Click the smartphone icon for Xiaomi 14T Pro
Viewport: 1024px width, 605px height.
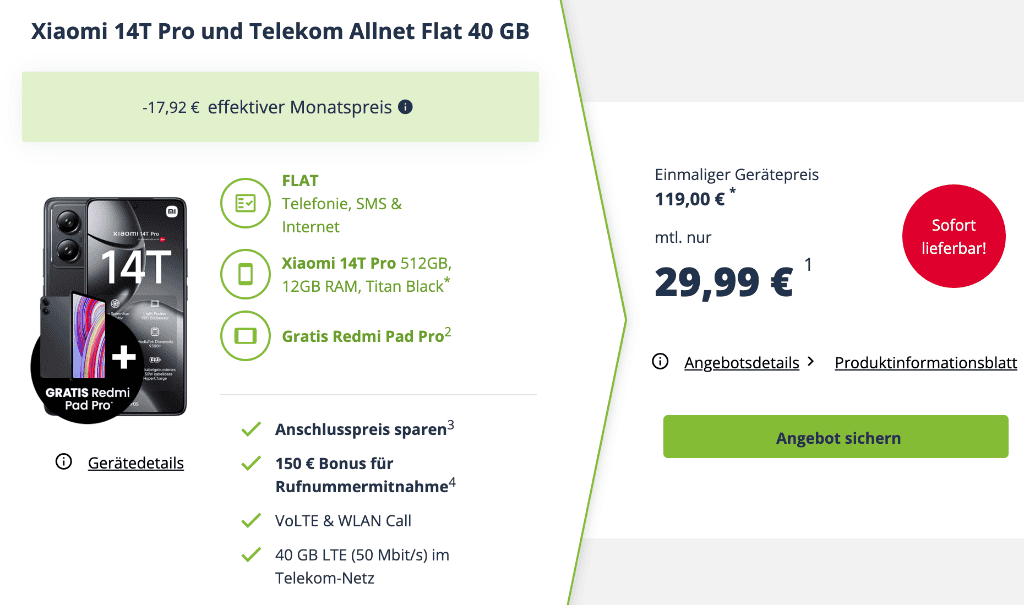245,273
